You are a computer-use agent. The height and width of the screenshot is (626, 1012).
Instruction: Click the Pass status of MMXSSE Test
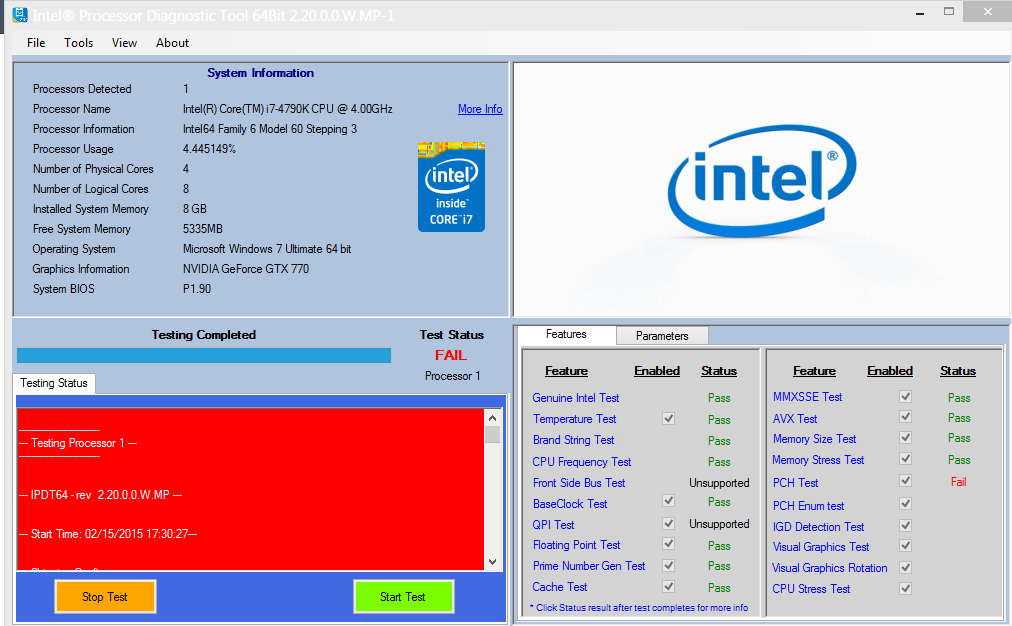pos(959,398)
